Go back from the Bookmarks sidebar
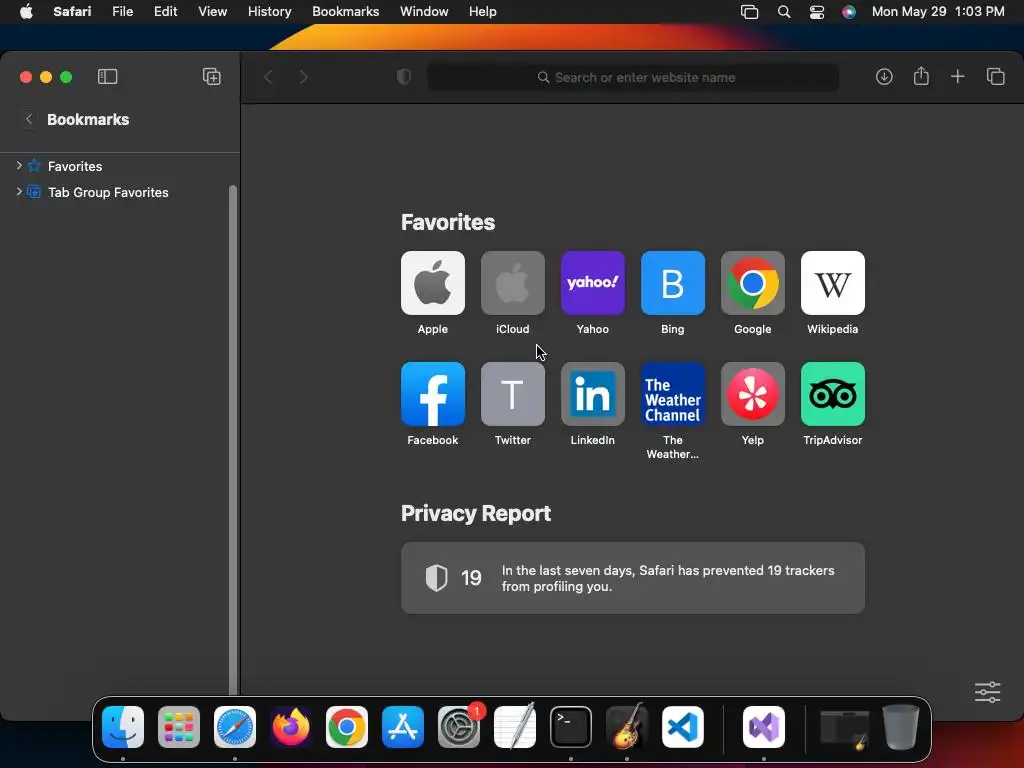 pos(29,119)
